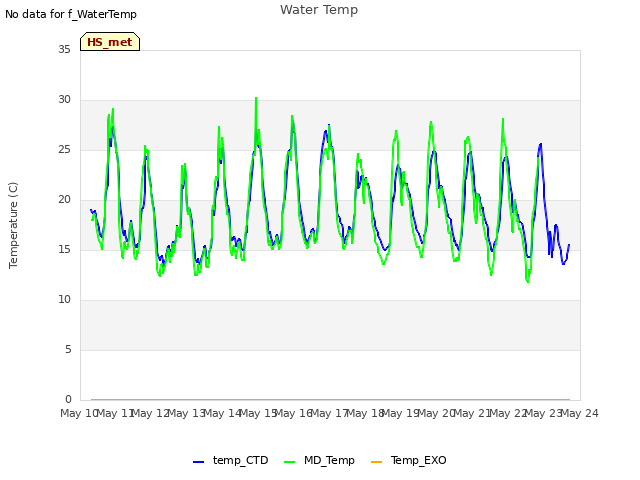Click the May 10 x-axis label
Image resolution: width=640 pixels, height=480 pixels.
(79, 413)
